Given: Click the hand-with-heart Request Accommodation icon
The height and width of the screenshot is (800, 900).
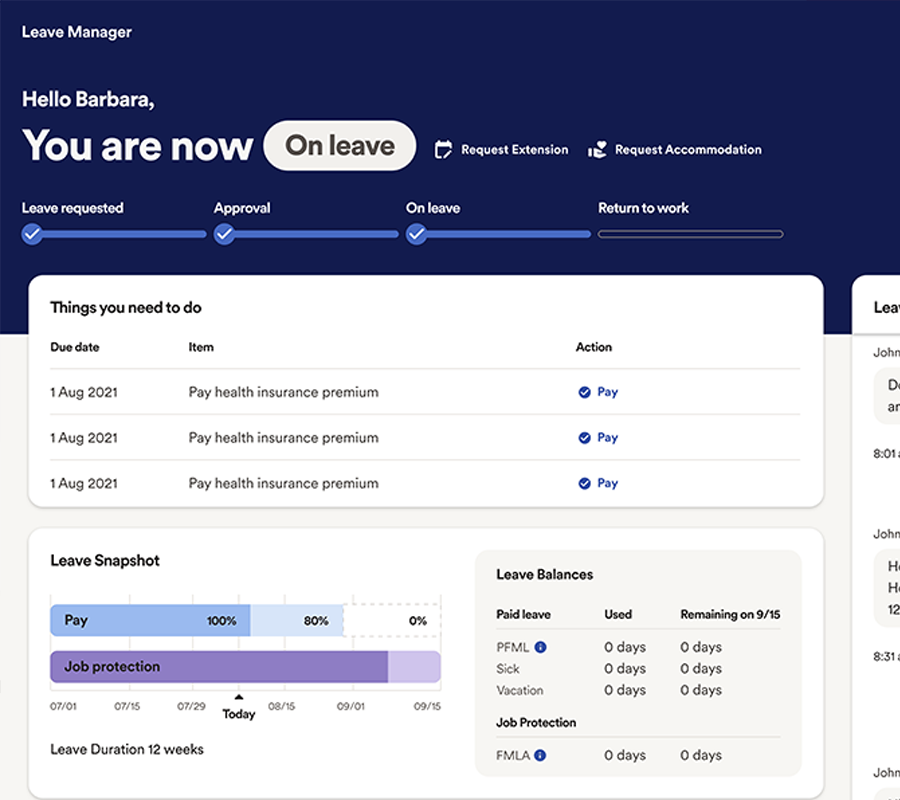Looking at the screenshot, I should click(598, 148).
